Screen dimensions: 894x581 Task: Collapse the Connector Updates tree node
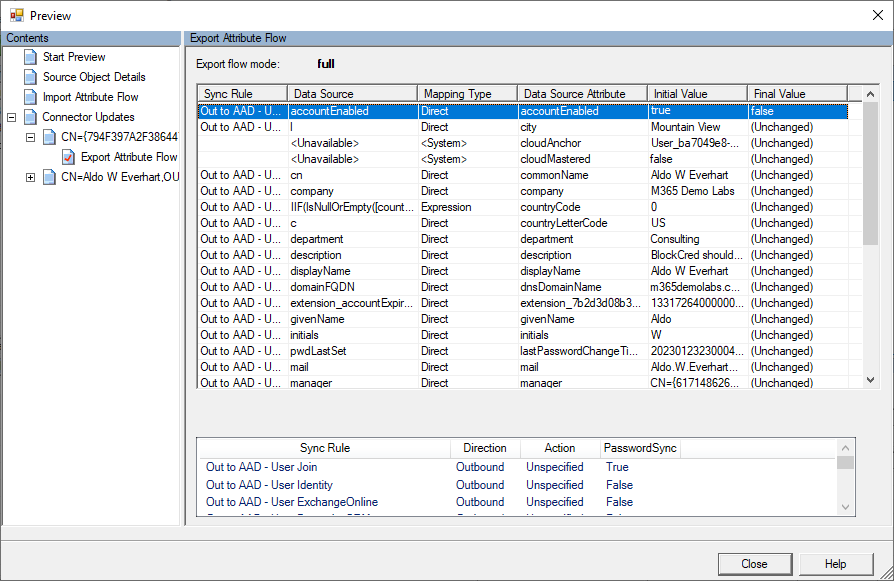point(11,117)
